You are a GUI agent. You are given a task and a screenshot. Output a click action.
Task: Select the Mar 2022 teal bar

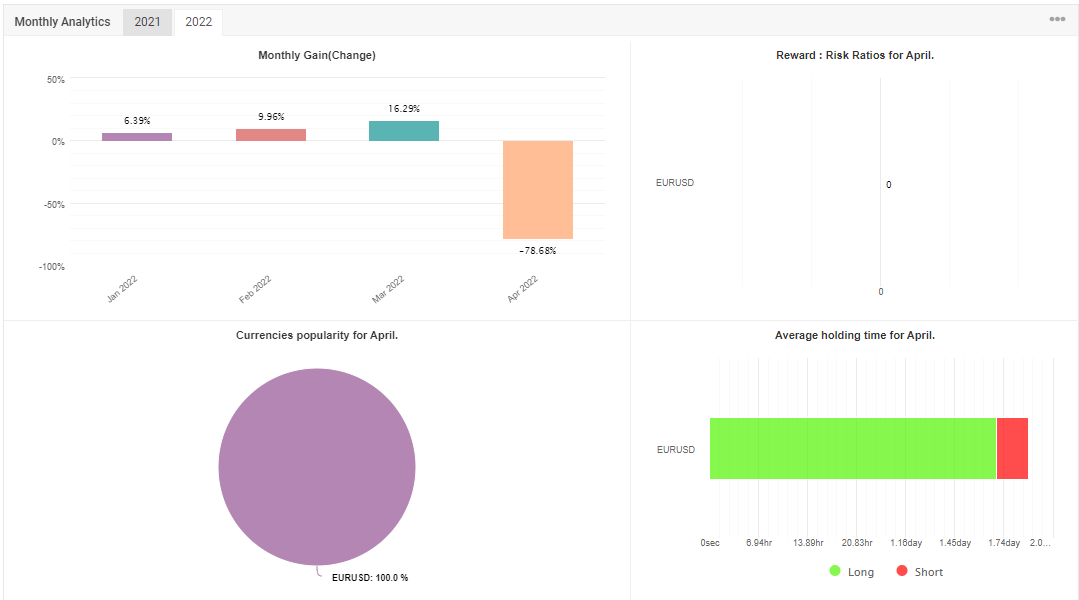click(404, 131)
